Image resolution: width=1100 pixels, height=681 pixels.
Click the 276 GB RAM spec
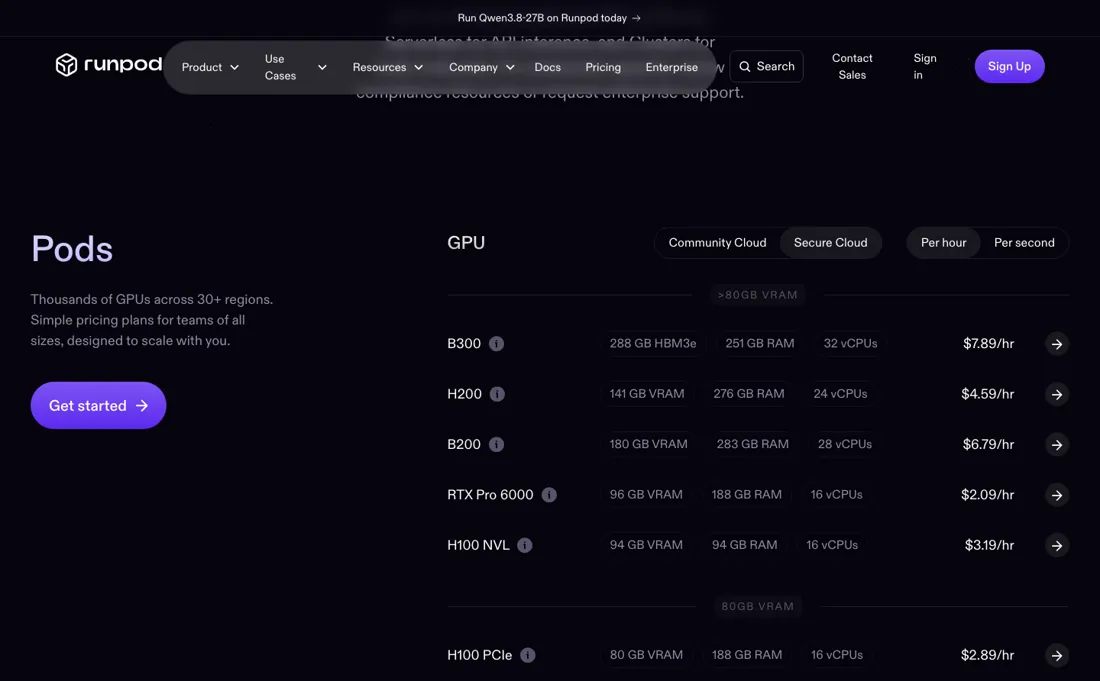pyautogui.click(x=749, y=394)
